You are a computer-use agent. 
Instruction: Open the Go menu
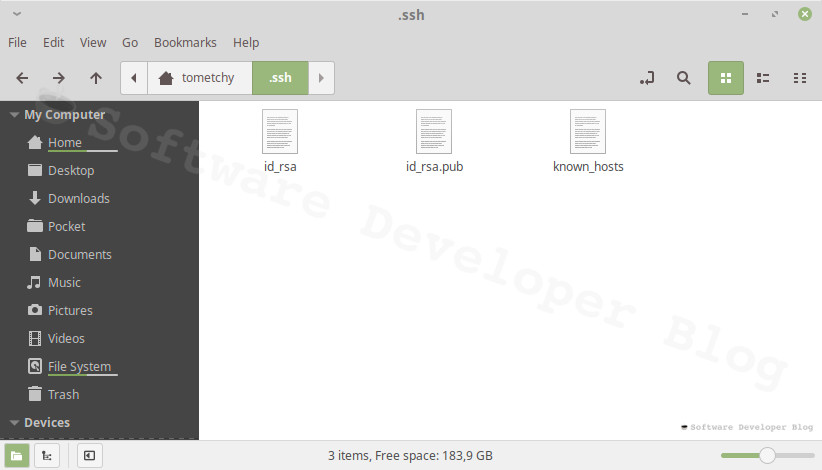pos(130,42)
